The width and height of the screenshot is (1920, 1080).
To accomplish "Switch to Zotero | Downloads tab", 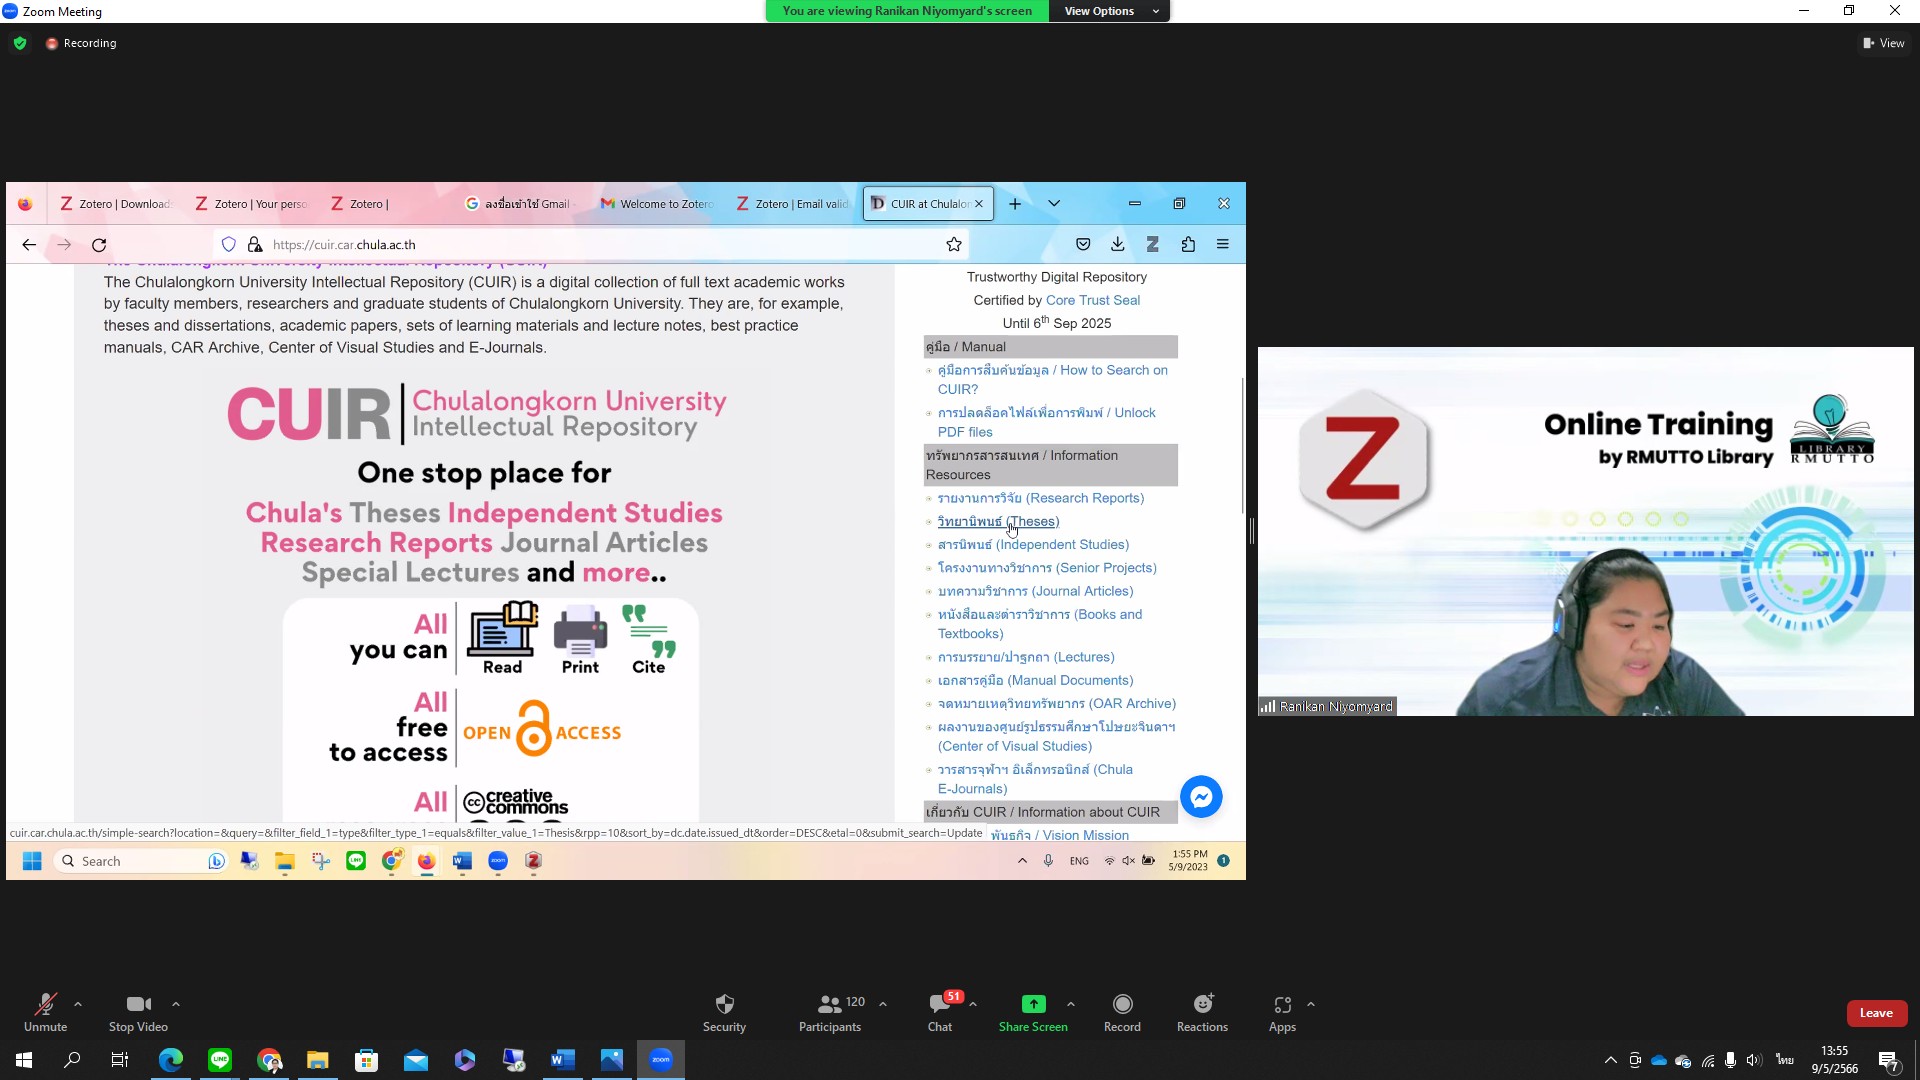I will (x=116, y=204).
